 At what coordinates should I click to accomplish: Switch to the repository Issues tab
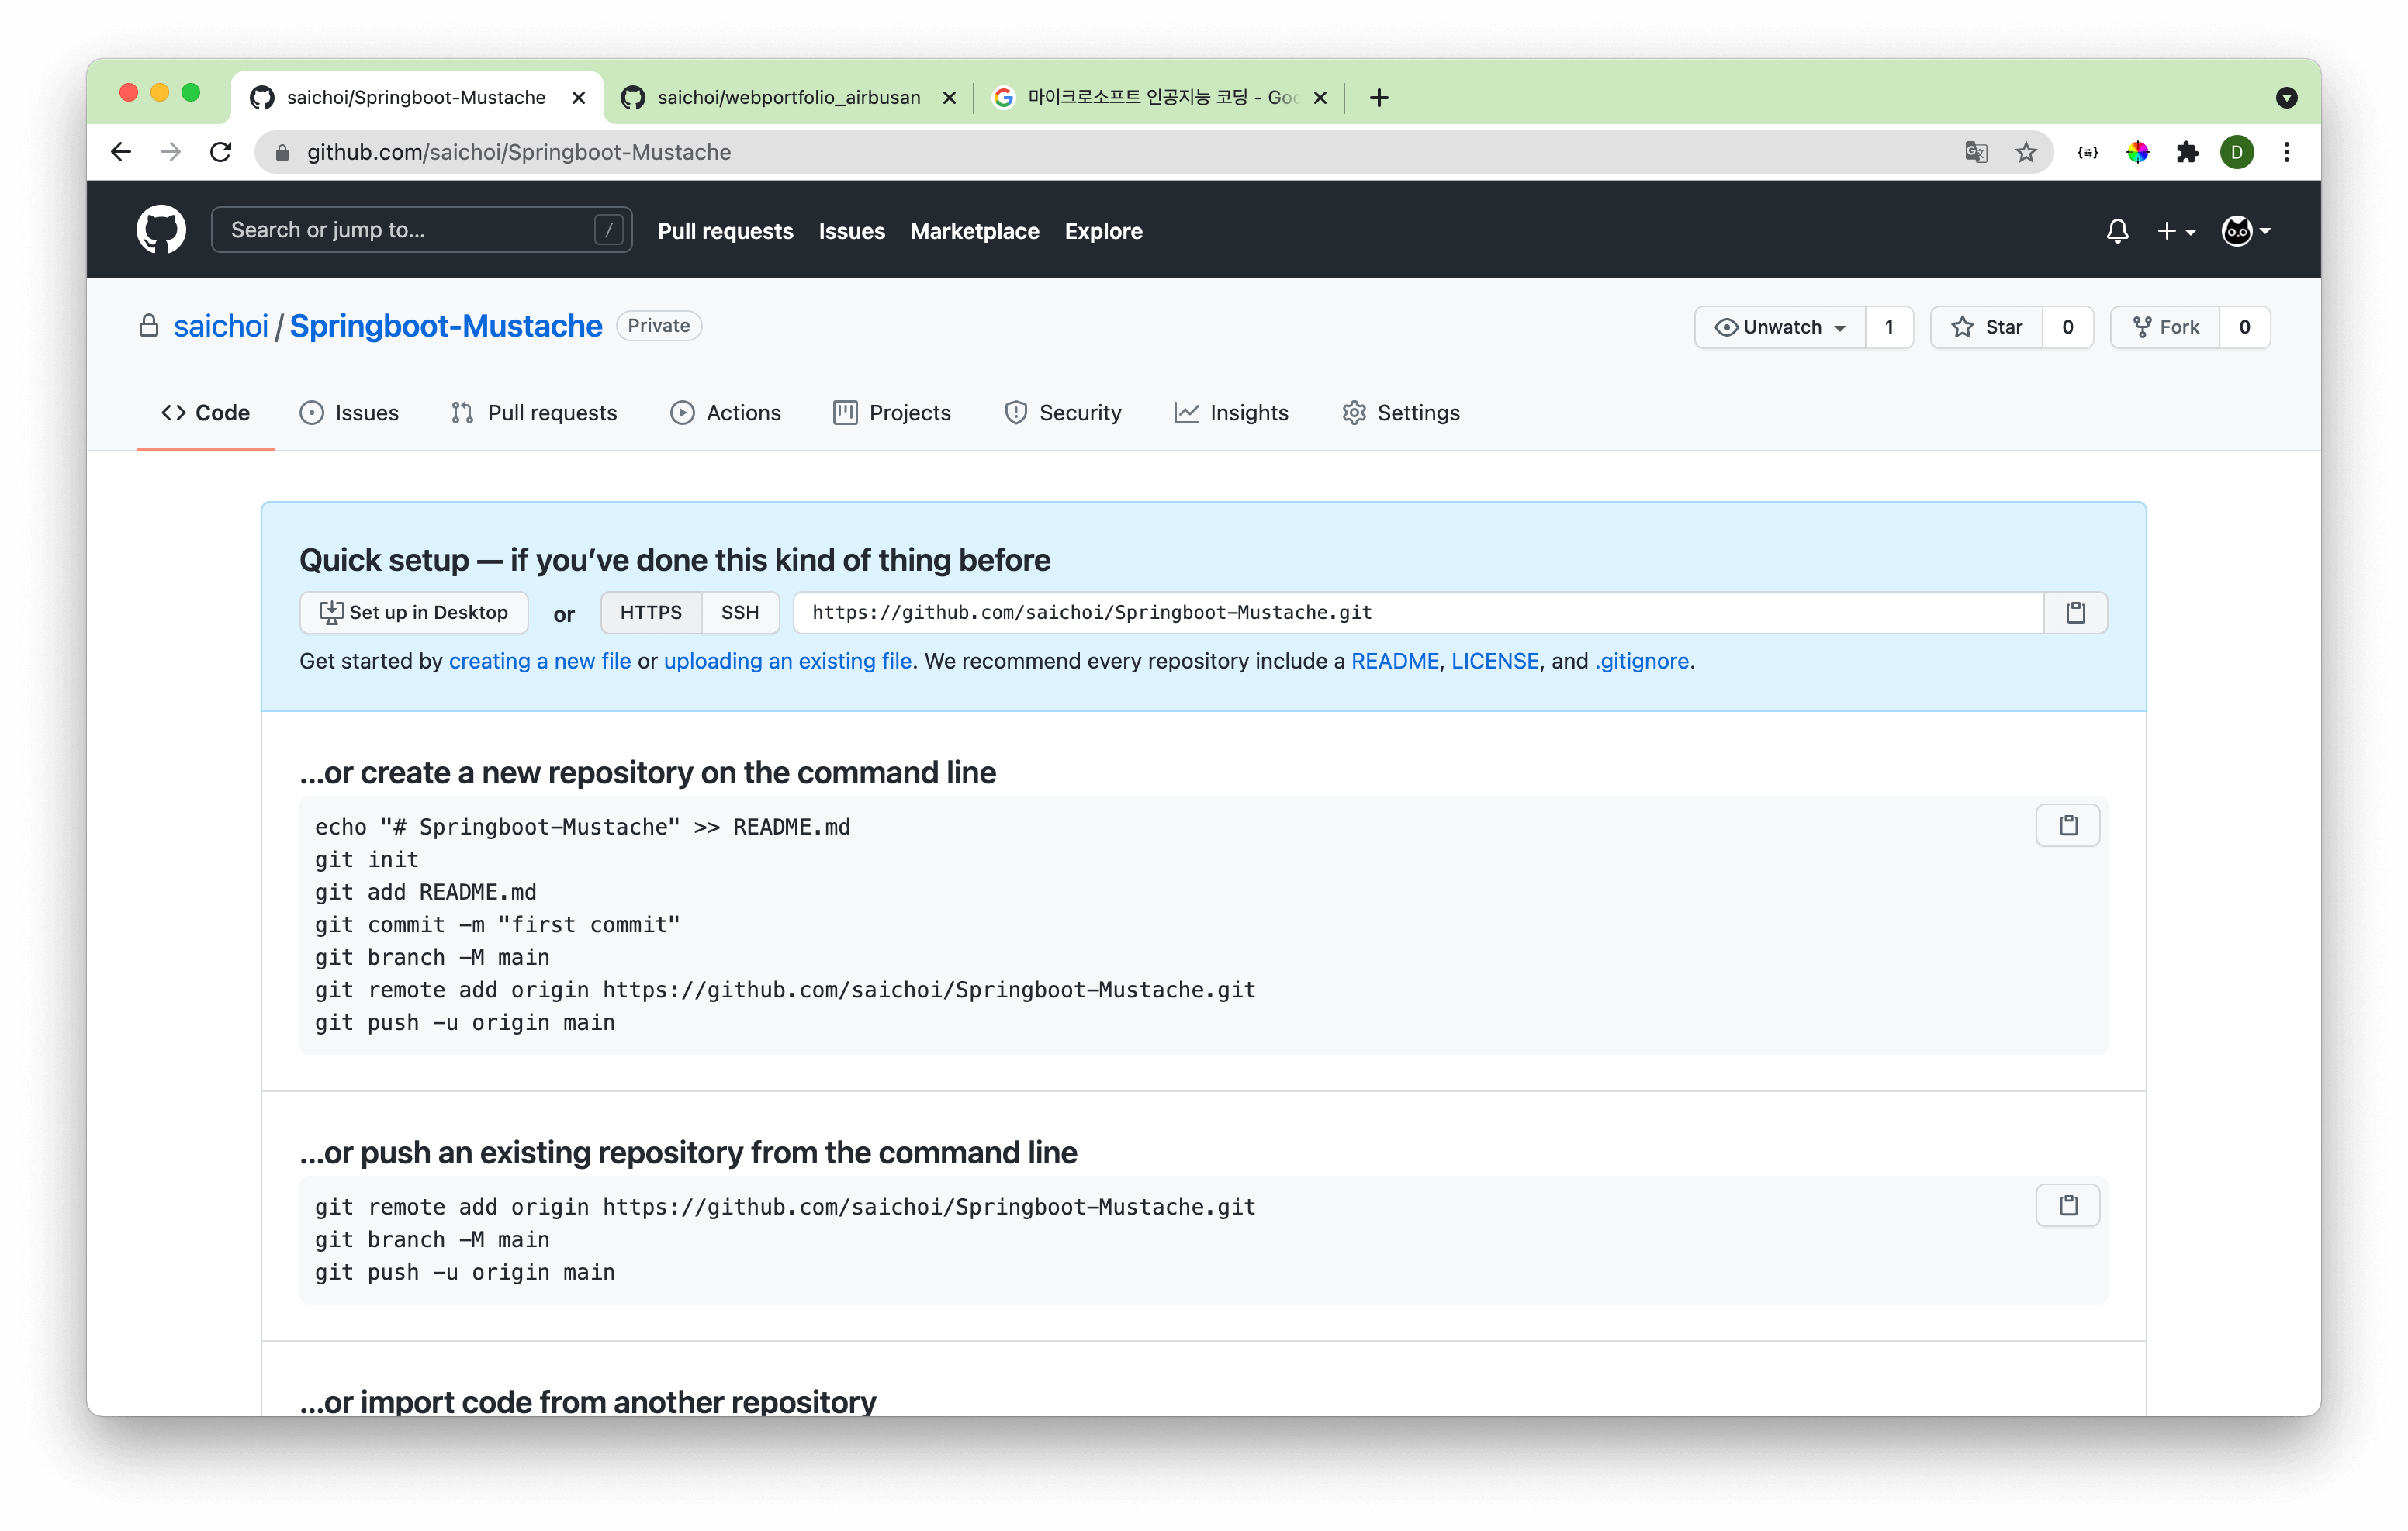[349, 412]
